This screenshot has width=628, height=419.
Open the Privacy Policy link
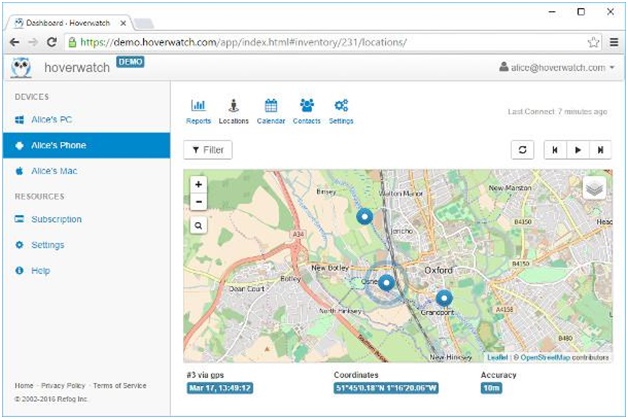coord(63,386)
